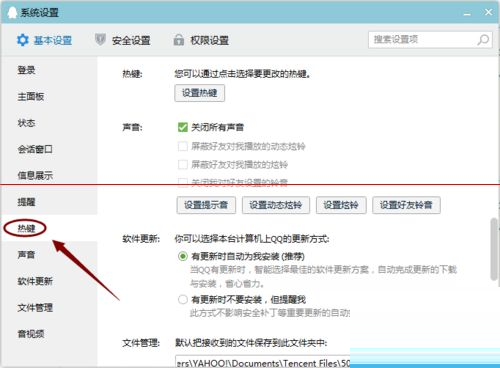Select 登录 in the sidebar
Viewport: 500px width, 368px height.
(26, 70)
